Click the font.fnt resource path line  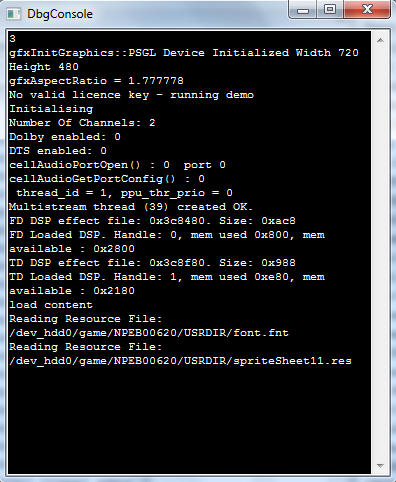[x=149, y=333]
